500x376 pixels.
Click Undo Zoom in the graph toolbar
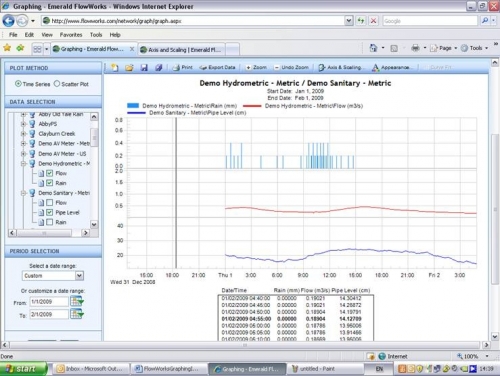click(x=291, y=67)
